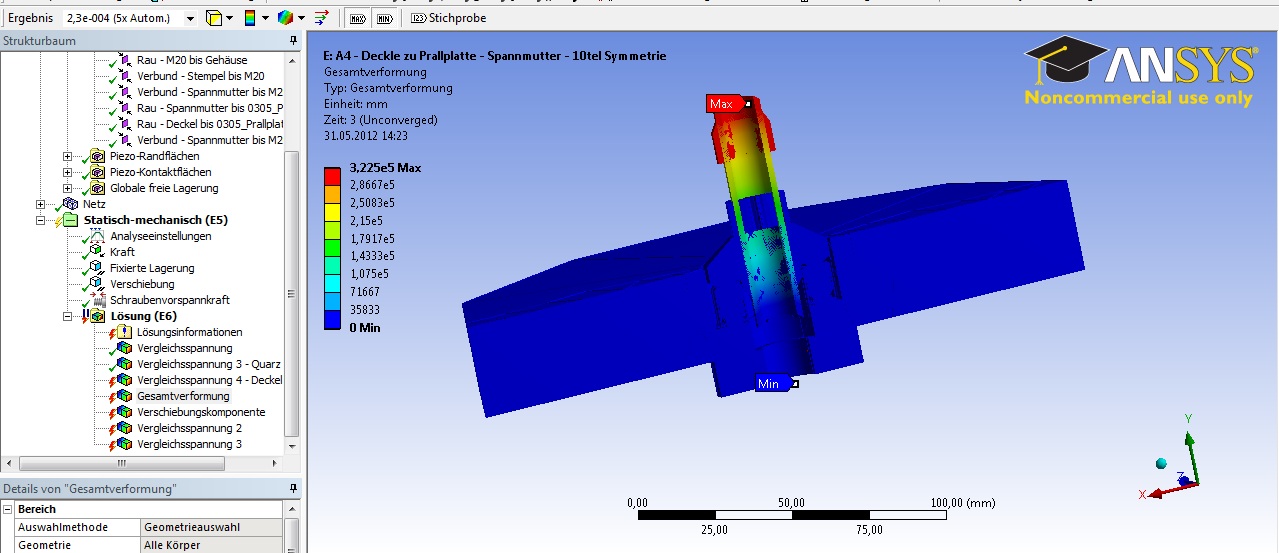Click the Geometrieauswahl value field

(211, 527)
